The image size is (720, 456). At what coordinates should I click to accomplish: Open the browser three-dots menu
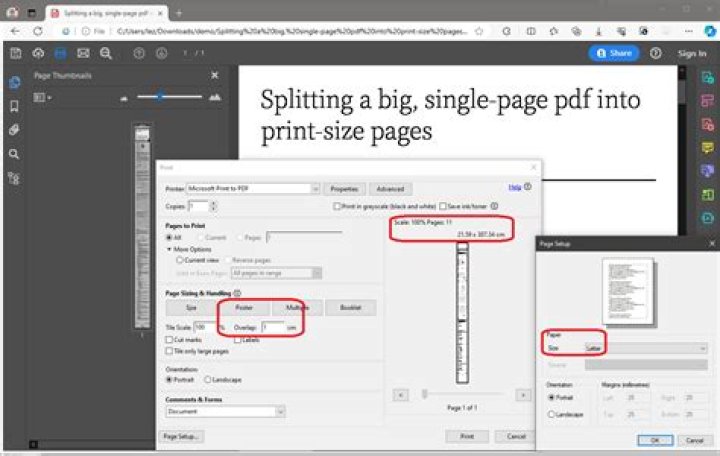point(688,31)
